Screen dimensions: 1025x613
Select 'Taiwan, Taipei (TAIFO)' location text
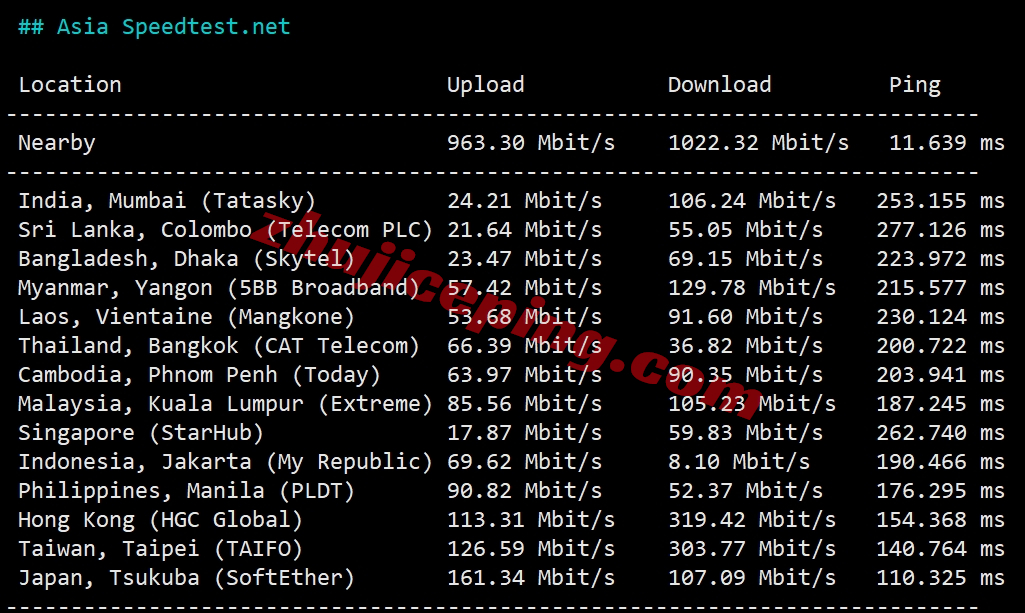[x=161, y=549]
